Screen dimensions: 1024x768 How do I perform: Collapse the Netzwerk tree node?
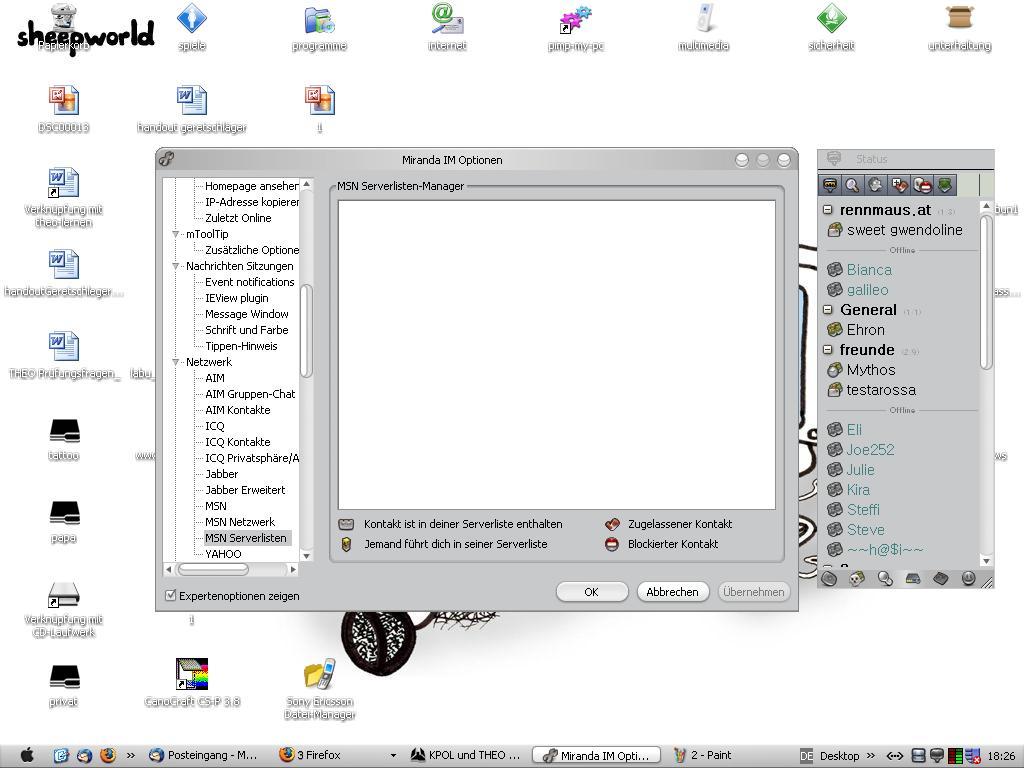pos(176,362)
